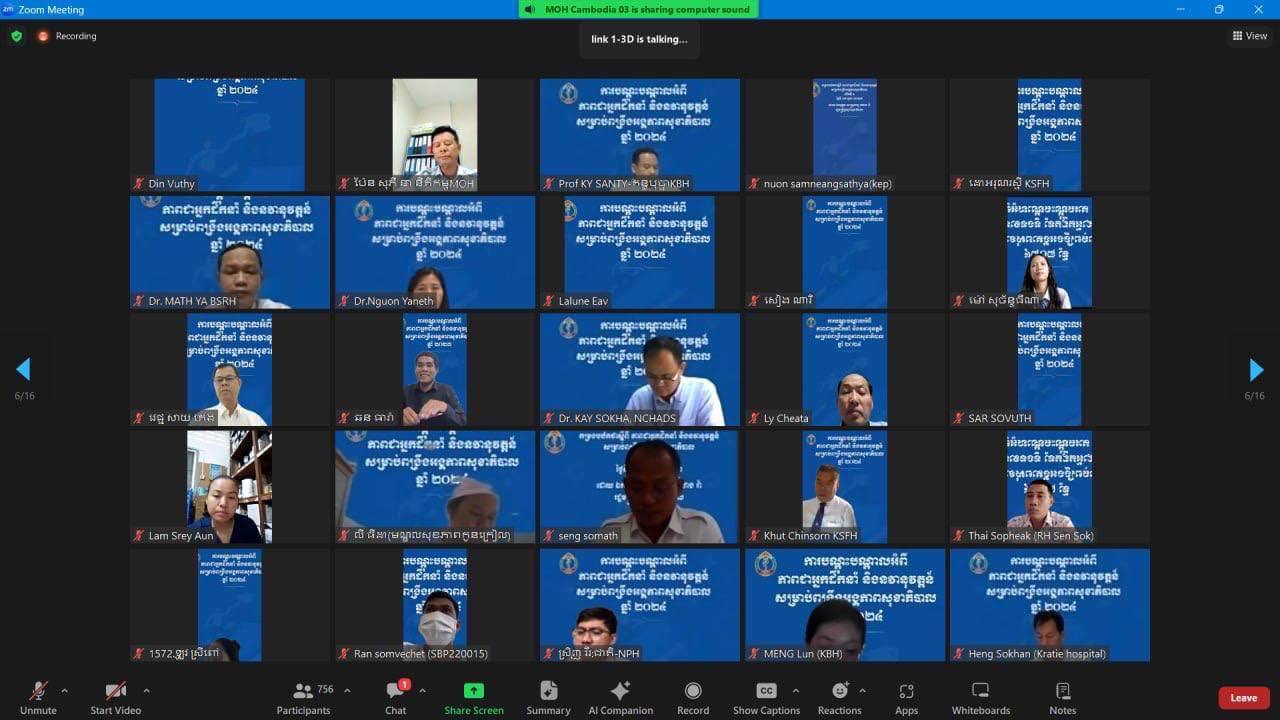This screenshot has height=720, width=1280.
Task: Expand video options arrow beside Start Video
Action: point(146,690)
